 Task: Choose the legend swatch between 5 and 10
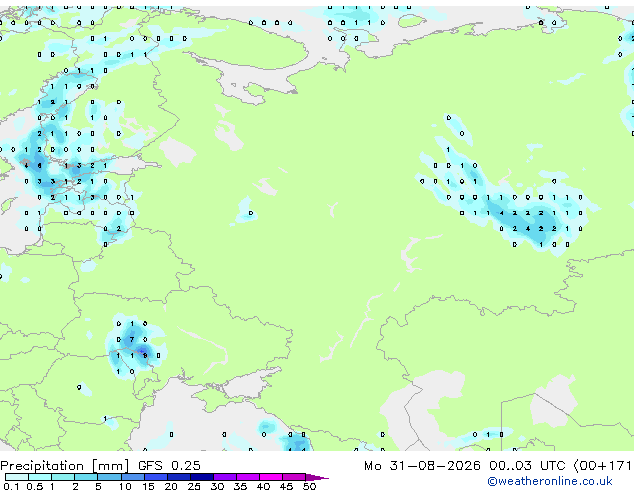pos(110,477)
